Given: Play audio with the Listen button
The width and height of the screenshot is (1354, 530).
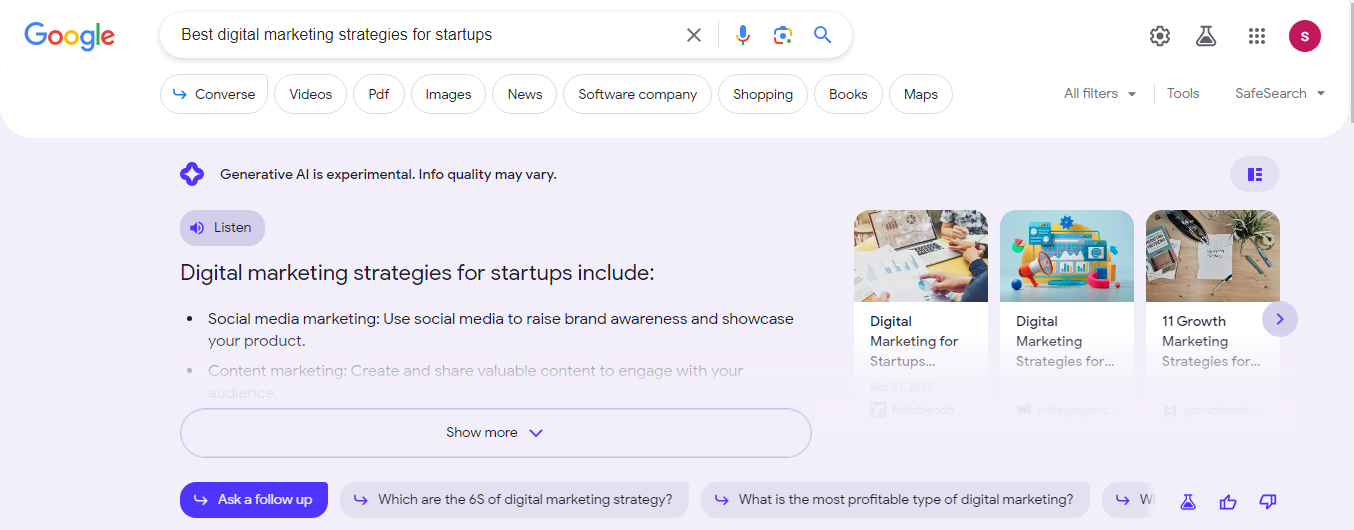Looking at the screenshot, I should (222, 227).
